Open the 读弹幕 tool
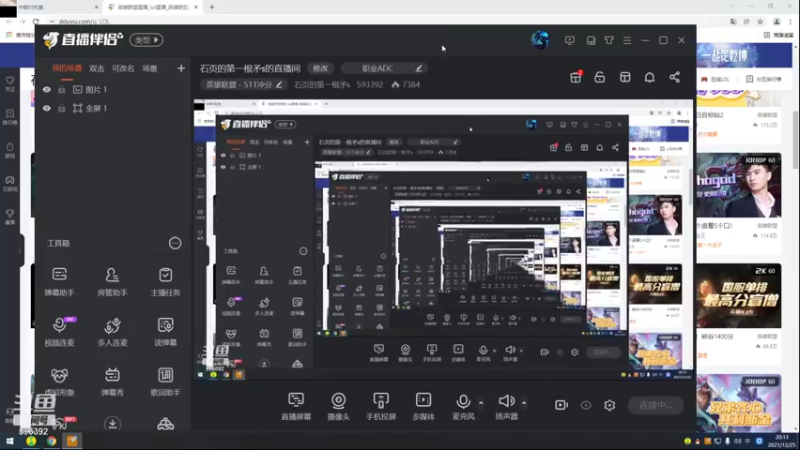This screenshot has width=800, height=450. tap(165, 331)
